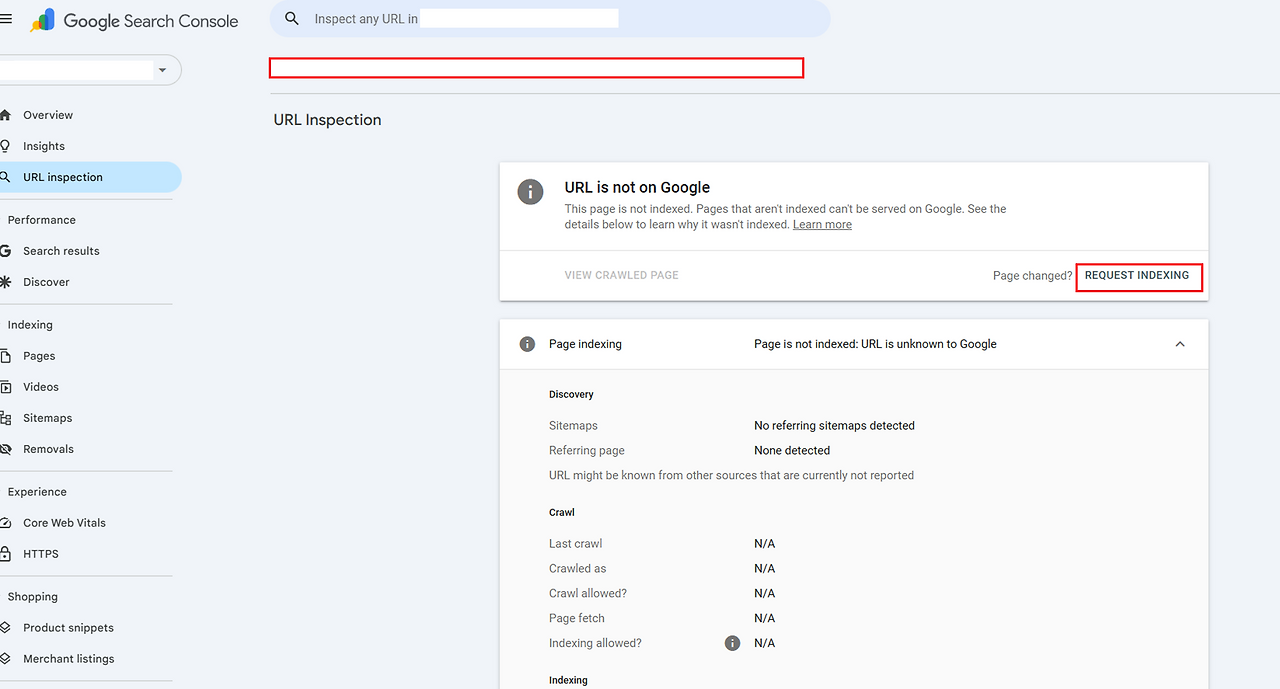Click the VIEW CRAWLED PAGE button
Screen dimensions: 1280x689
621,275
